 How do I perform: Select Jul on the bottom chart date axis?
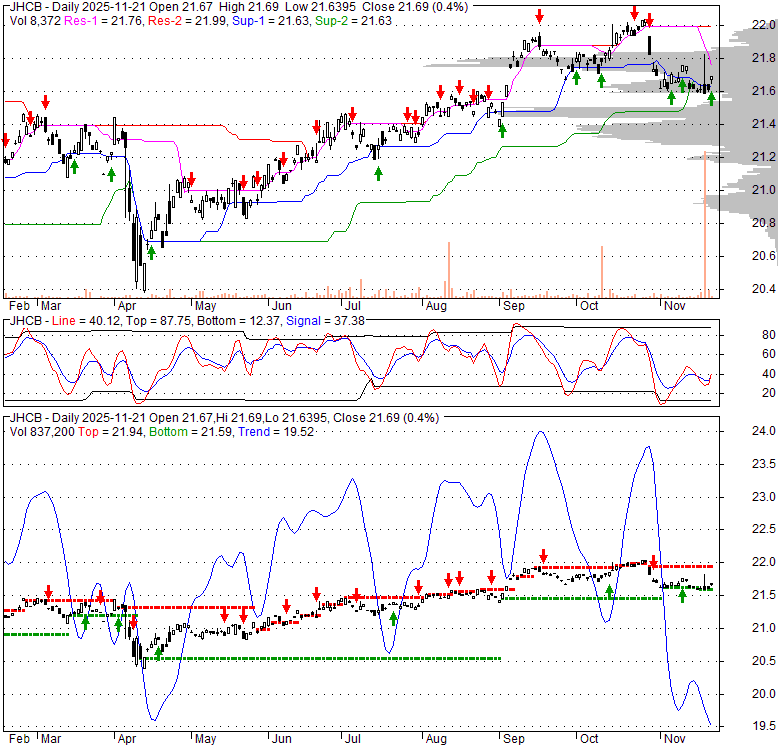click(353, 739)
